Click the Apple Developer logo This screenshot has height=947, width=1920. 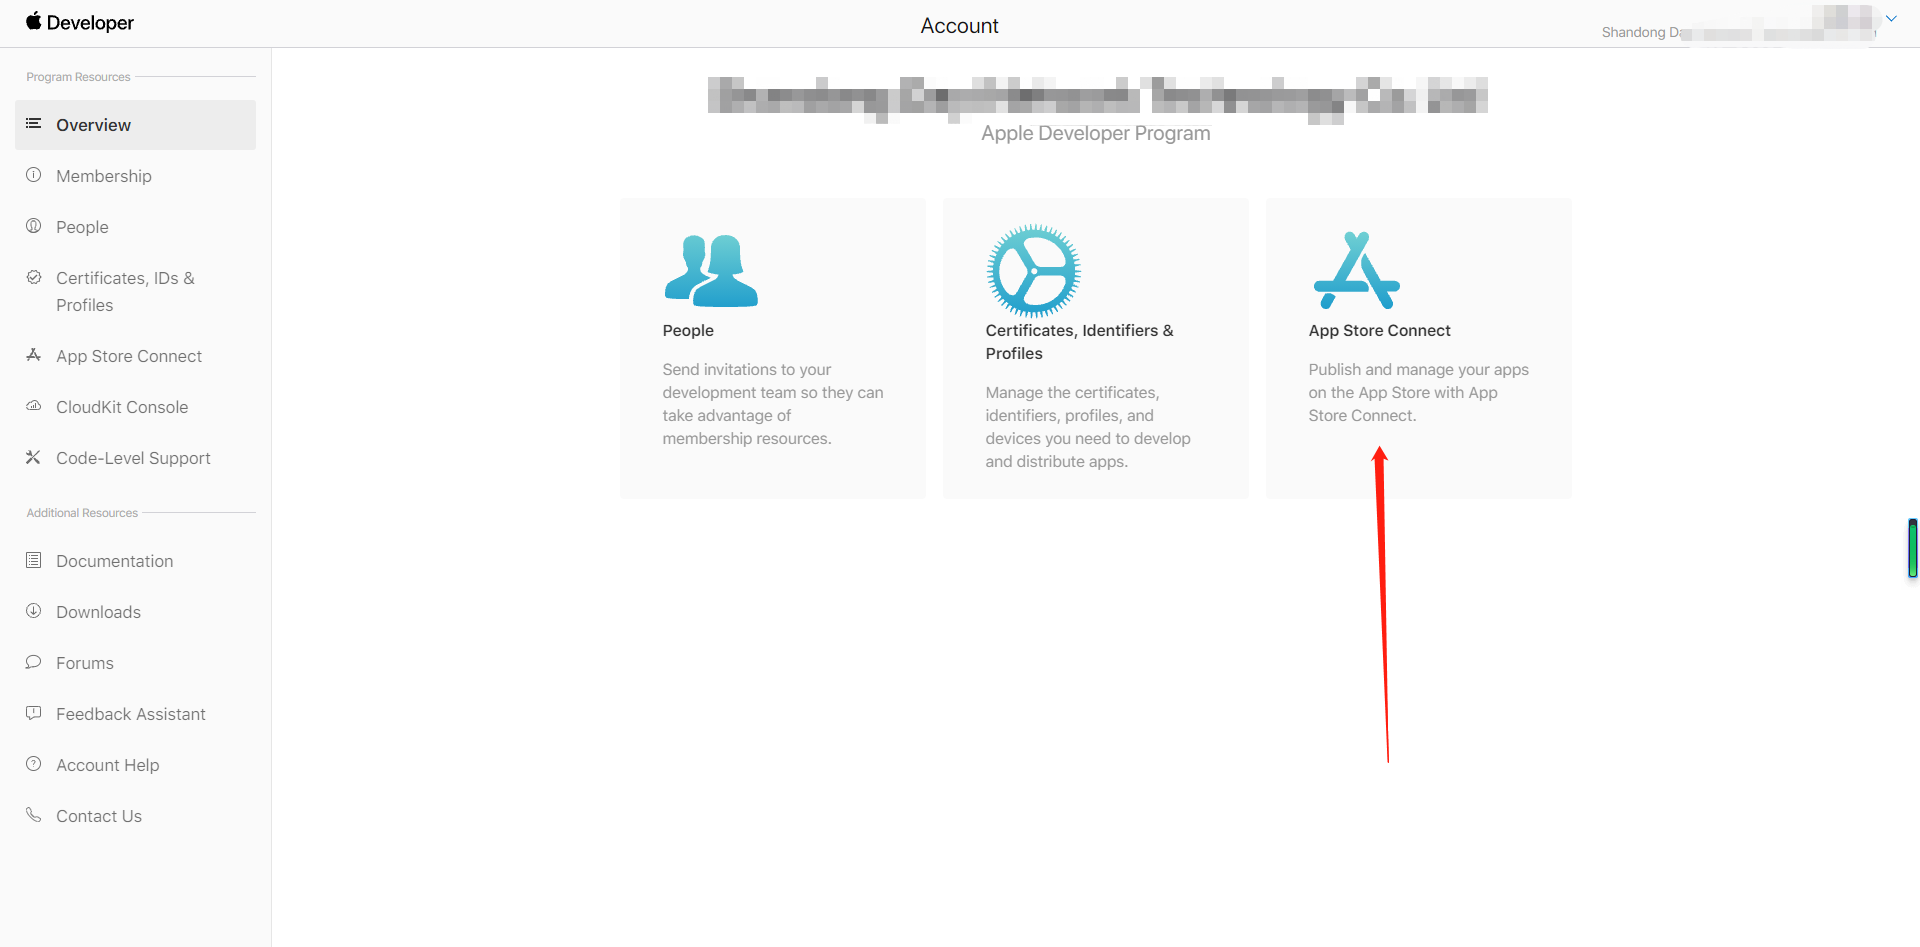click(x=80, y=22)
